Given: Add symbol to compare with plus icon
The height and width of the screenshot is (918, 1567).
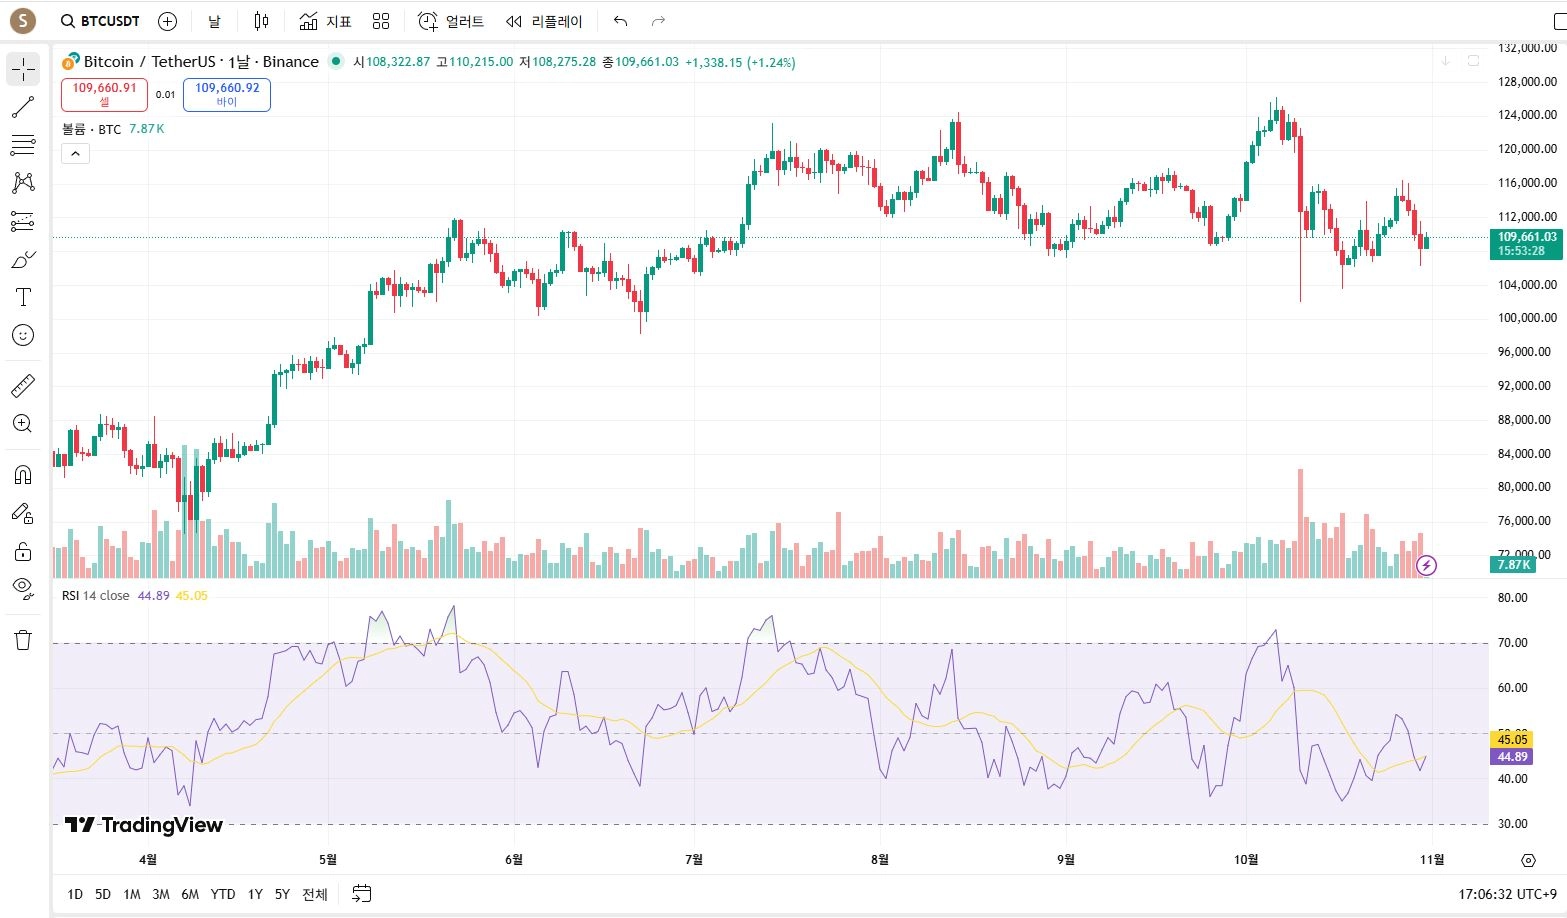Looking at the screenshot, I should pos(168,21).
